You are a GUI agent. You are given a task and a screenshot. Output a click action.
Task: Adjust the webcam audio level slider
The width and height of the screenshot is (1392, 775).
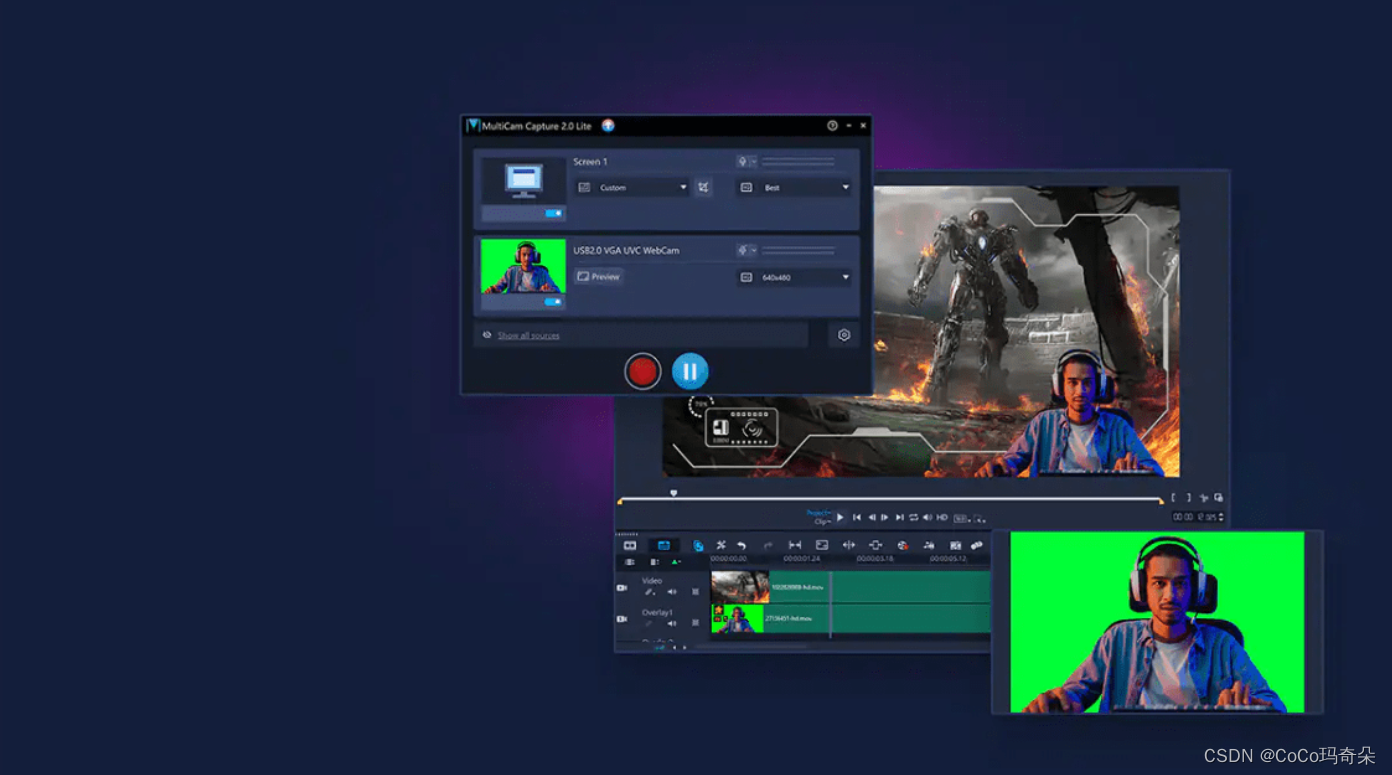tap(798, 250)
